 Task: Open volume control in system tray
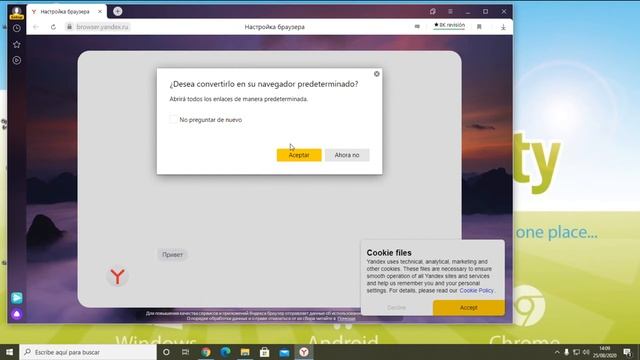[586, 352]
